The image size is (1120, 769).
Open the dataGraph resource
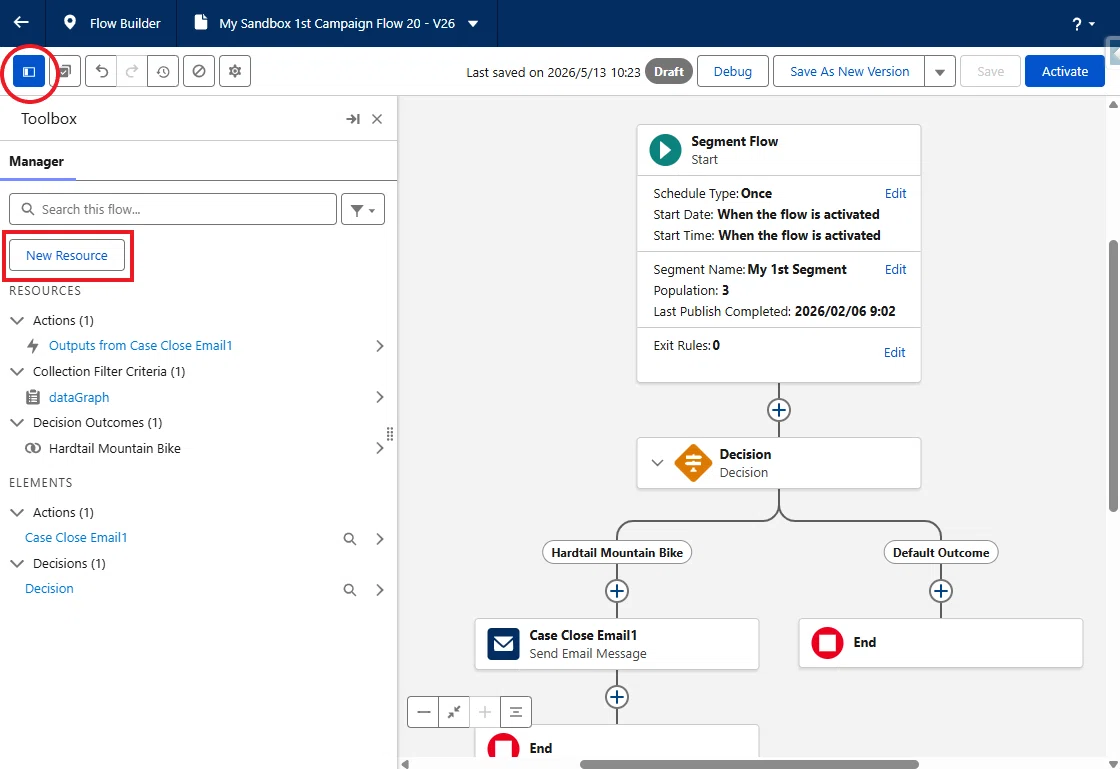pyautogui.click(x=79, y=397)
